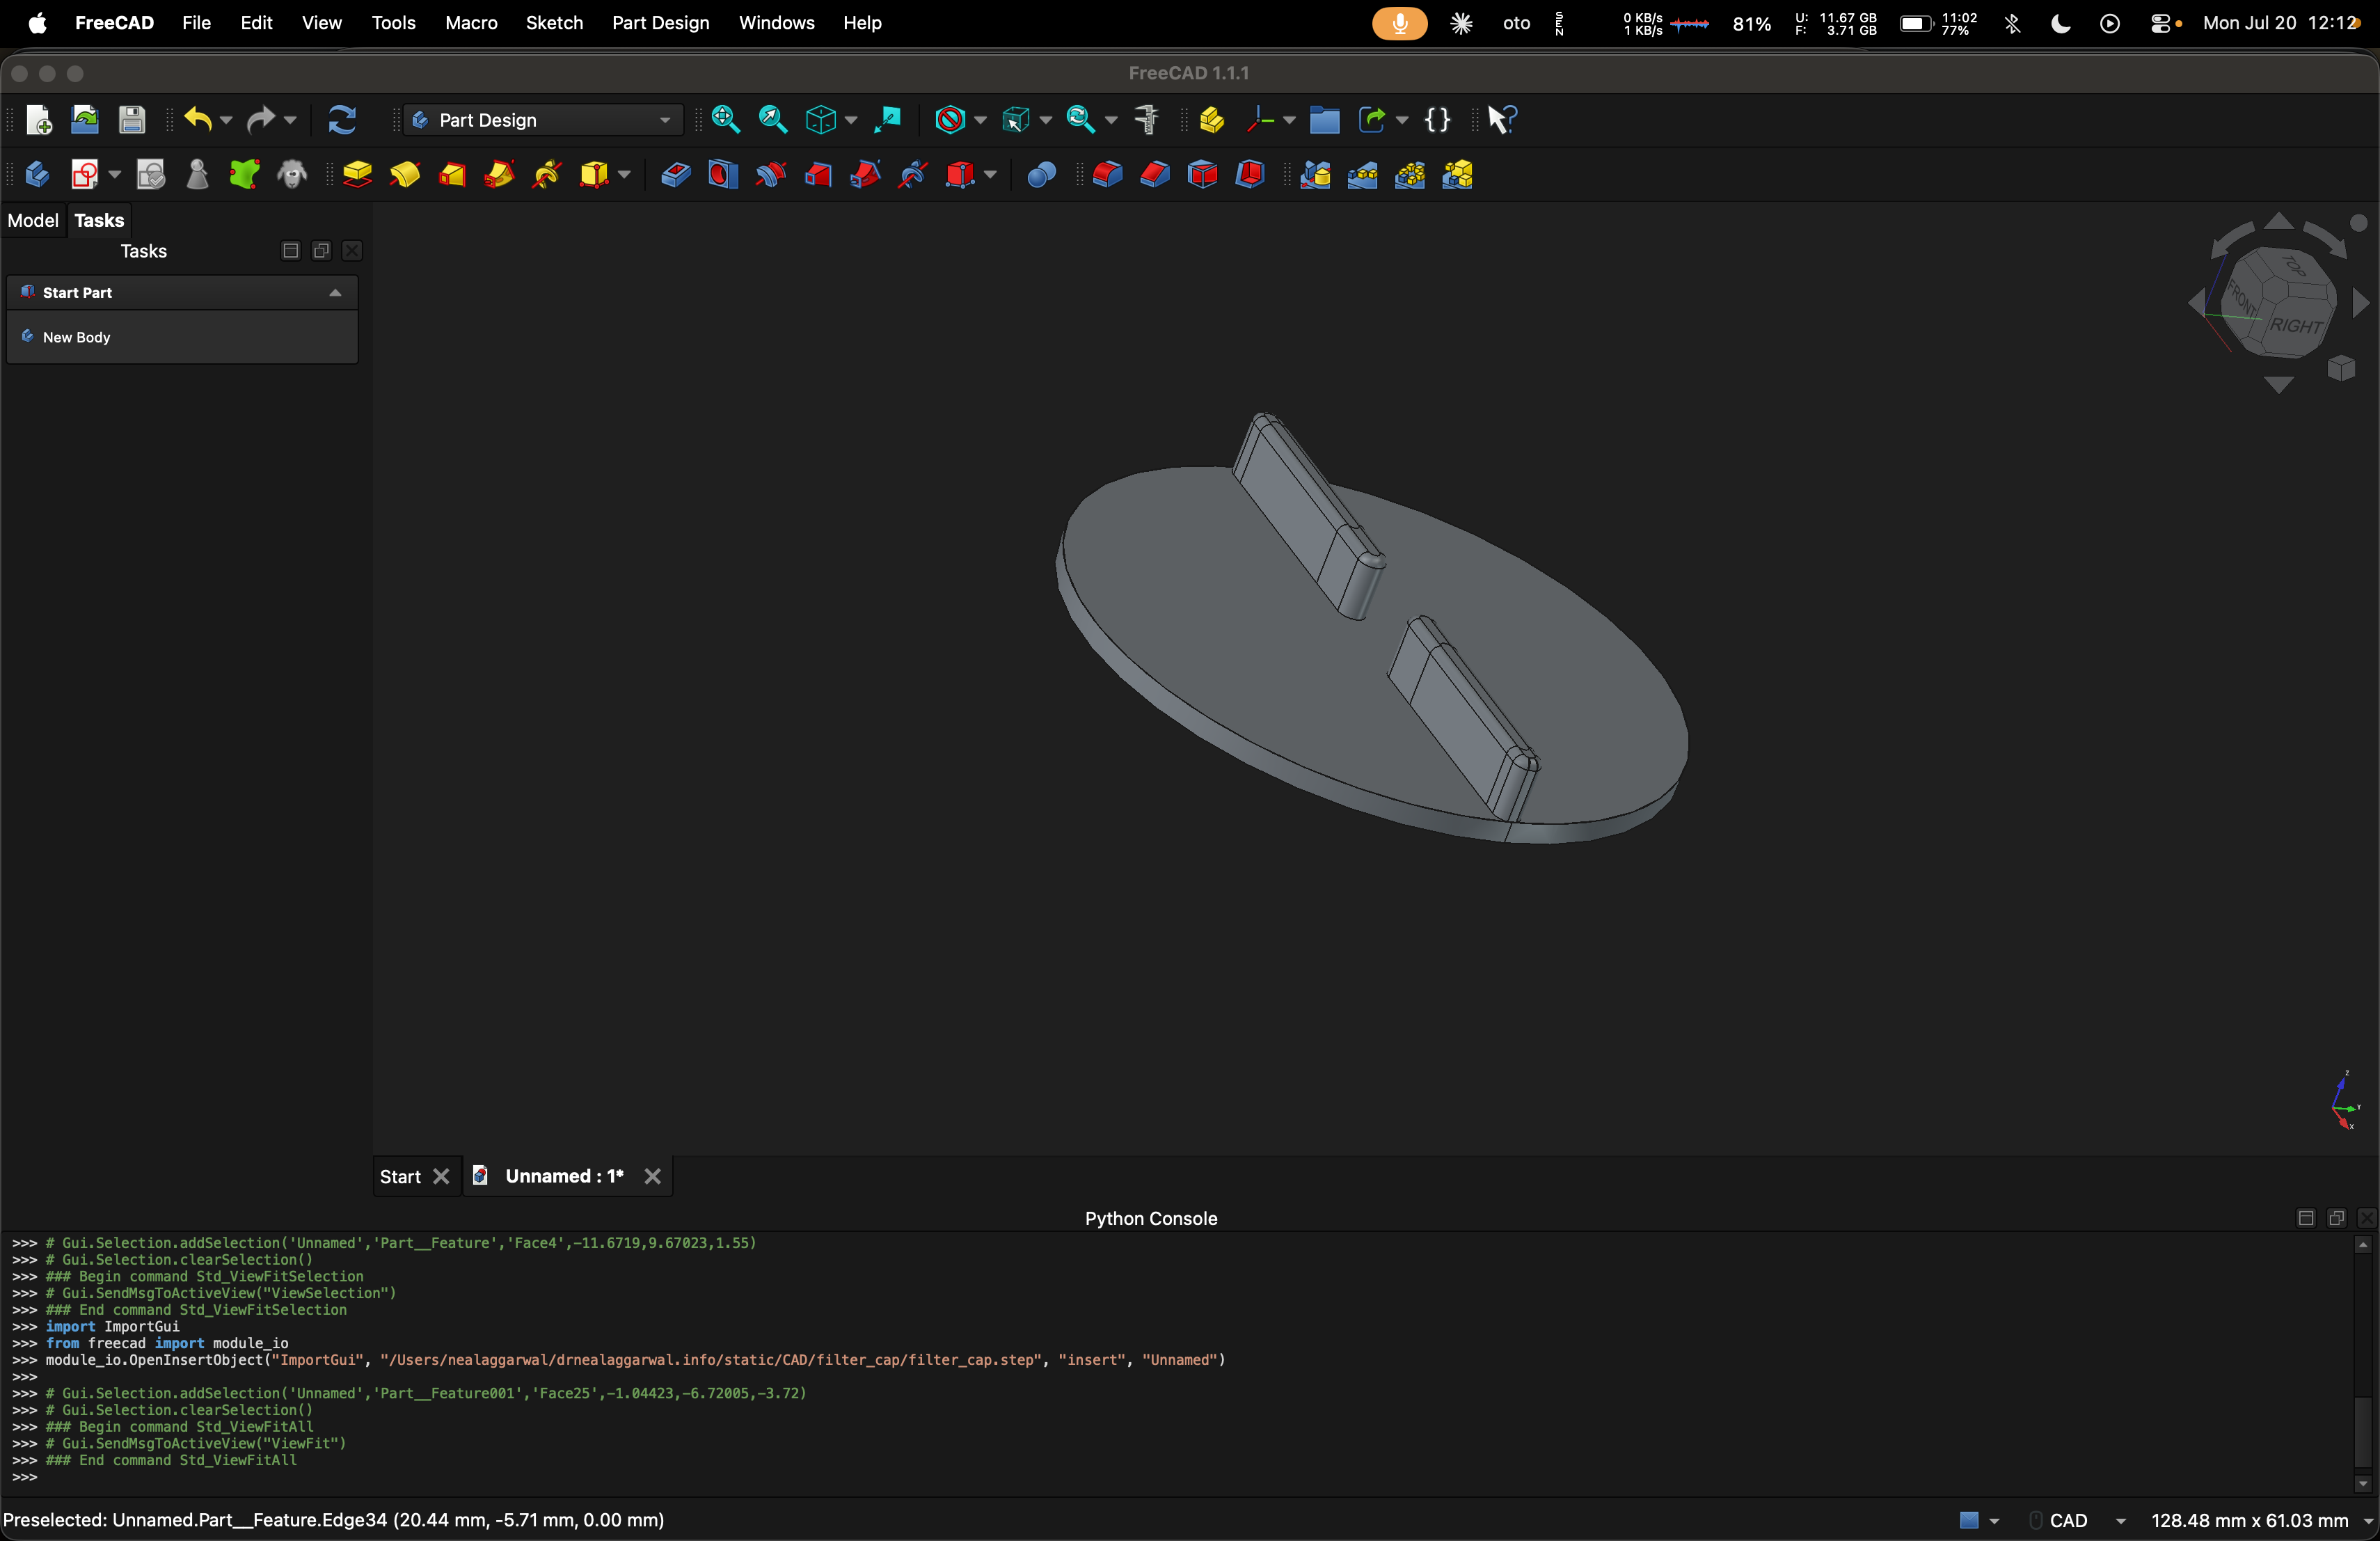Open the Part Design workbench selector
The height and width of the screenshot is (1541, 2380).
click(543, 120)
